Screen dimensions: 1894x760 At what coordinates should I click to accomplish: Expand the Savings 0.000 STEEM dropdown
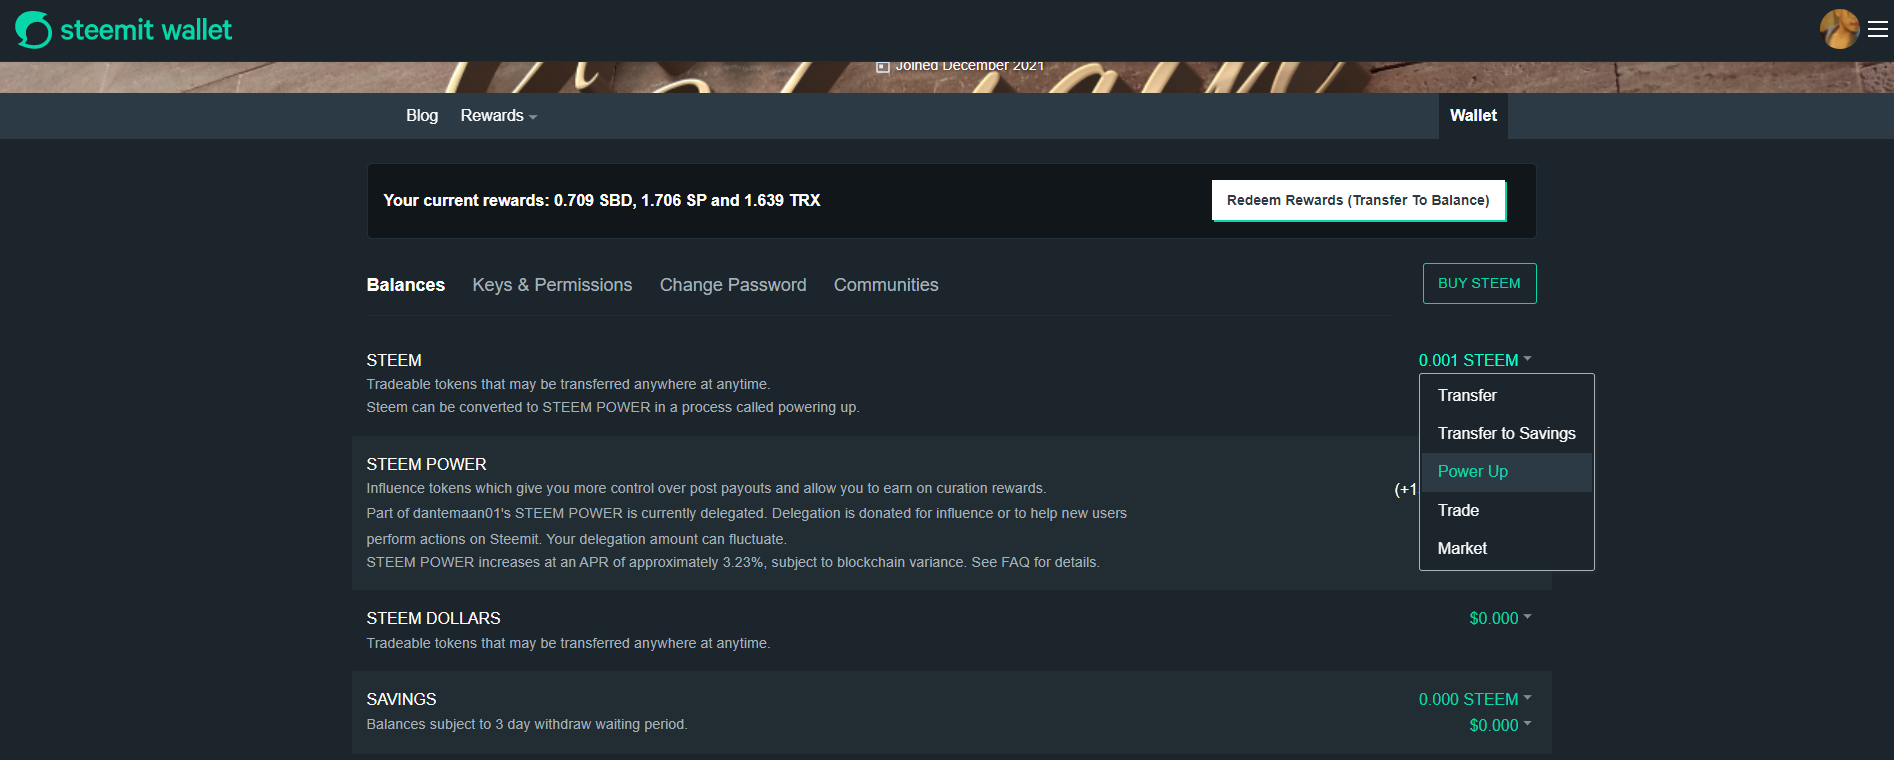1475,700
